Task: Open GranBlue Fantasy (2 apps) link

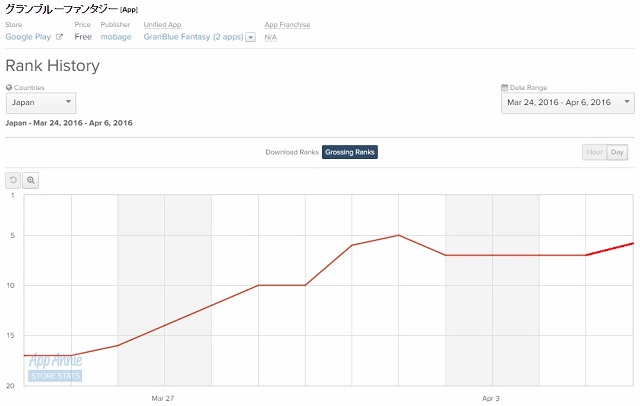Action: click(193, 37)
